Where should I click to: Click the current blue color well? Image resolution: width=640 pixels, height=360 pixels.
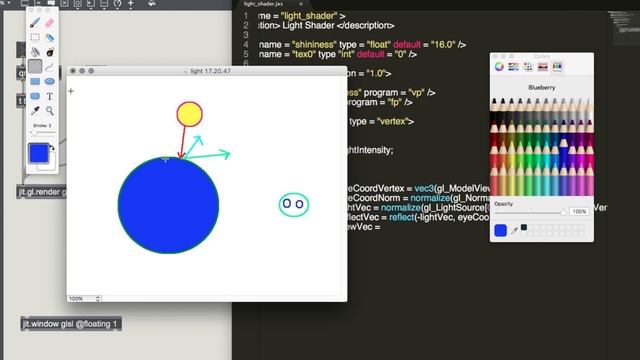click(500, 231)
